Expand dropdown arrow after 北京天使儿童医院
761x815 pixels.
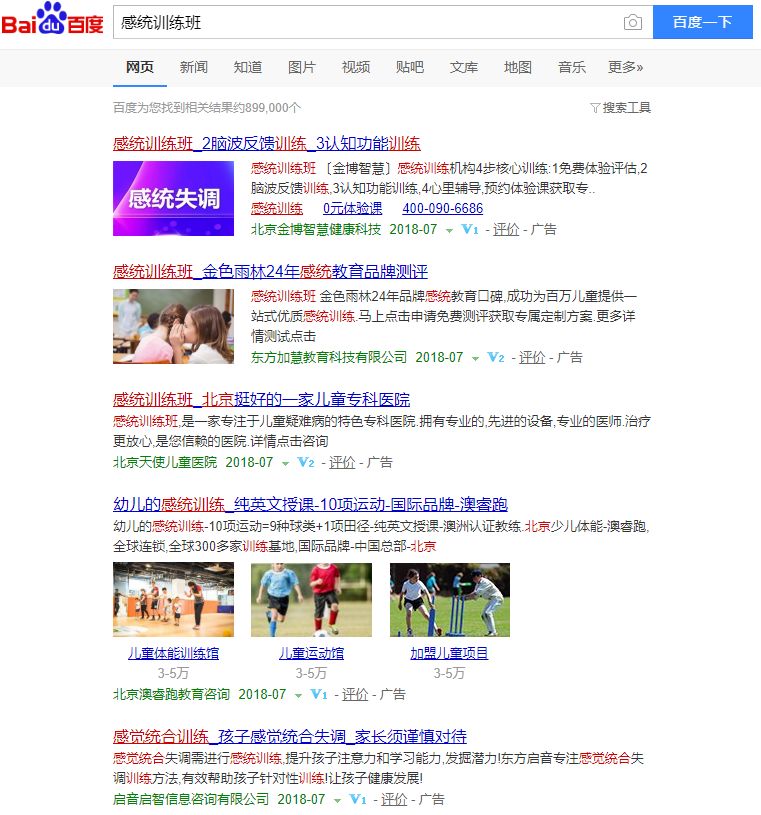(x=285, y=464)
